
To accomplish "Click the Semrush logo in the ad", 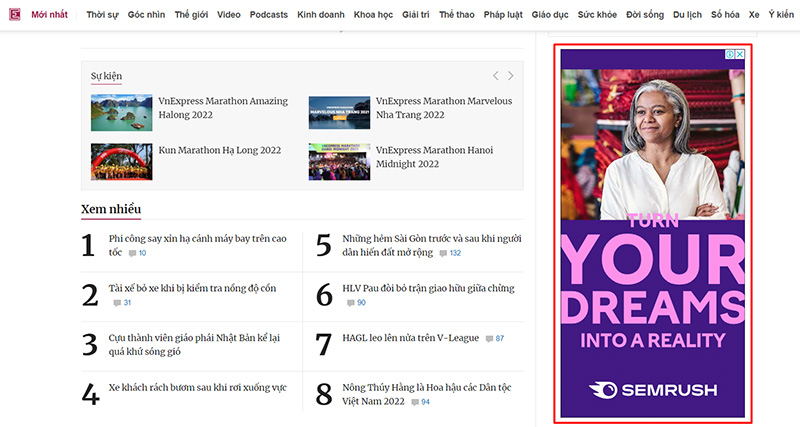I will click(x=653, y=390).
